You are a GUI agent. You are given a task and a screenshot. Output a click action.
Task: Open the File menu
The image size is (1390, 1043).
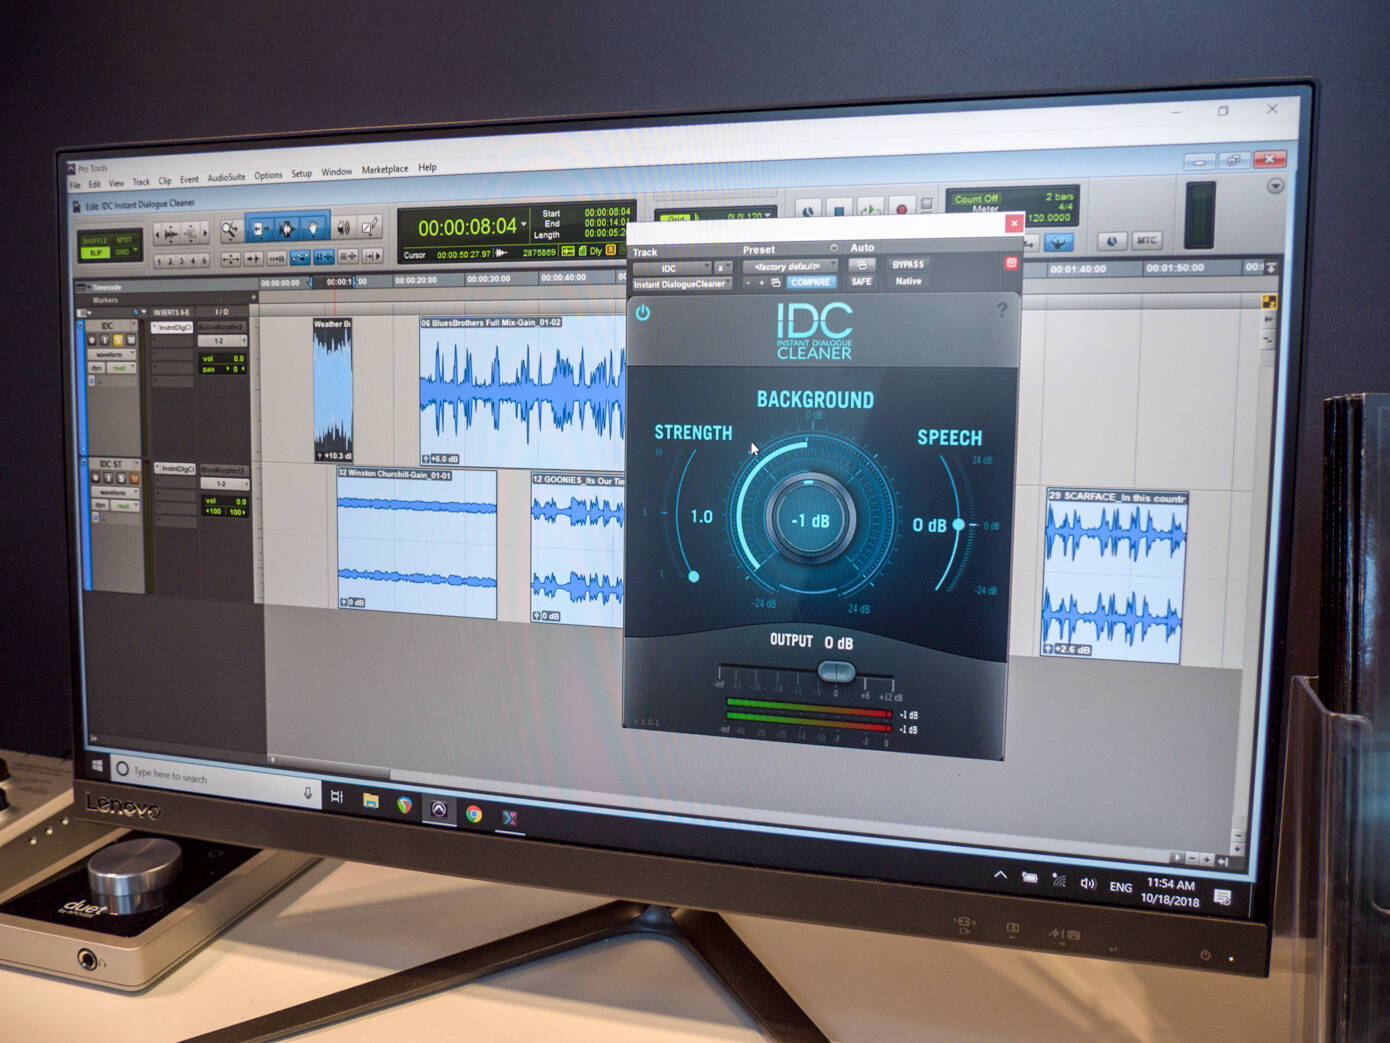pos(74,185)
